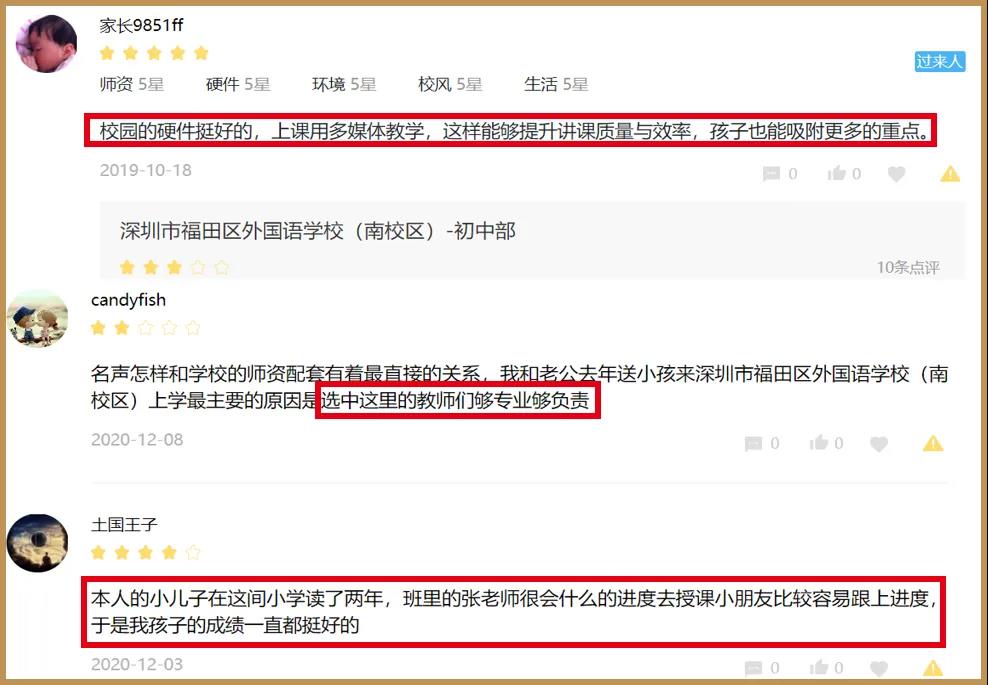Report 土国王子 review via warning triangle
988x685 pixels.
tap(933, 667)
